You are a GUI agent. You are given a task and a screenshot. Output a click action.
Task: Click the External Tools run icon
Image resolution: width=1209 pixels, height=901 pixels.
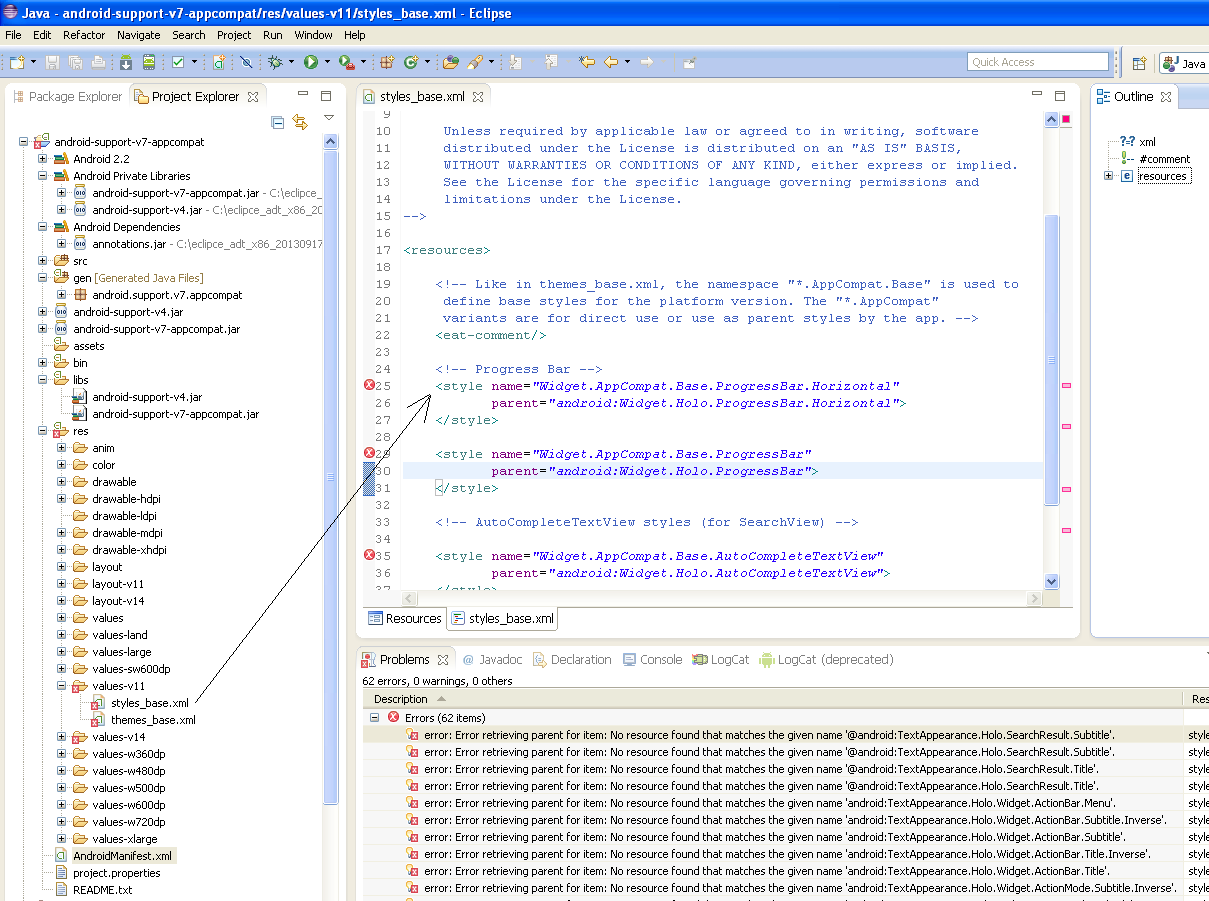(x=345, y=62)
